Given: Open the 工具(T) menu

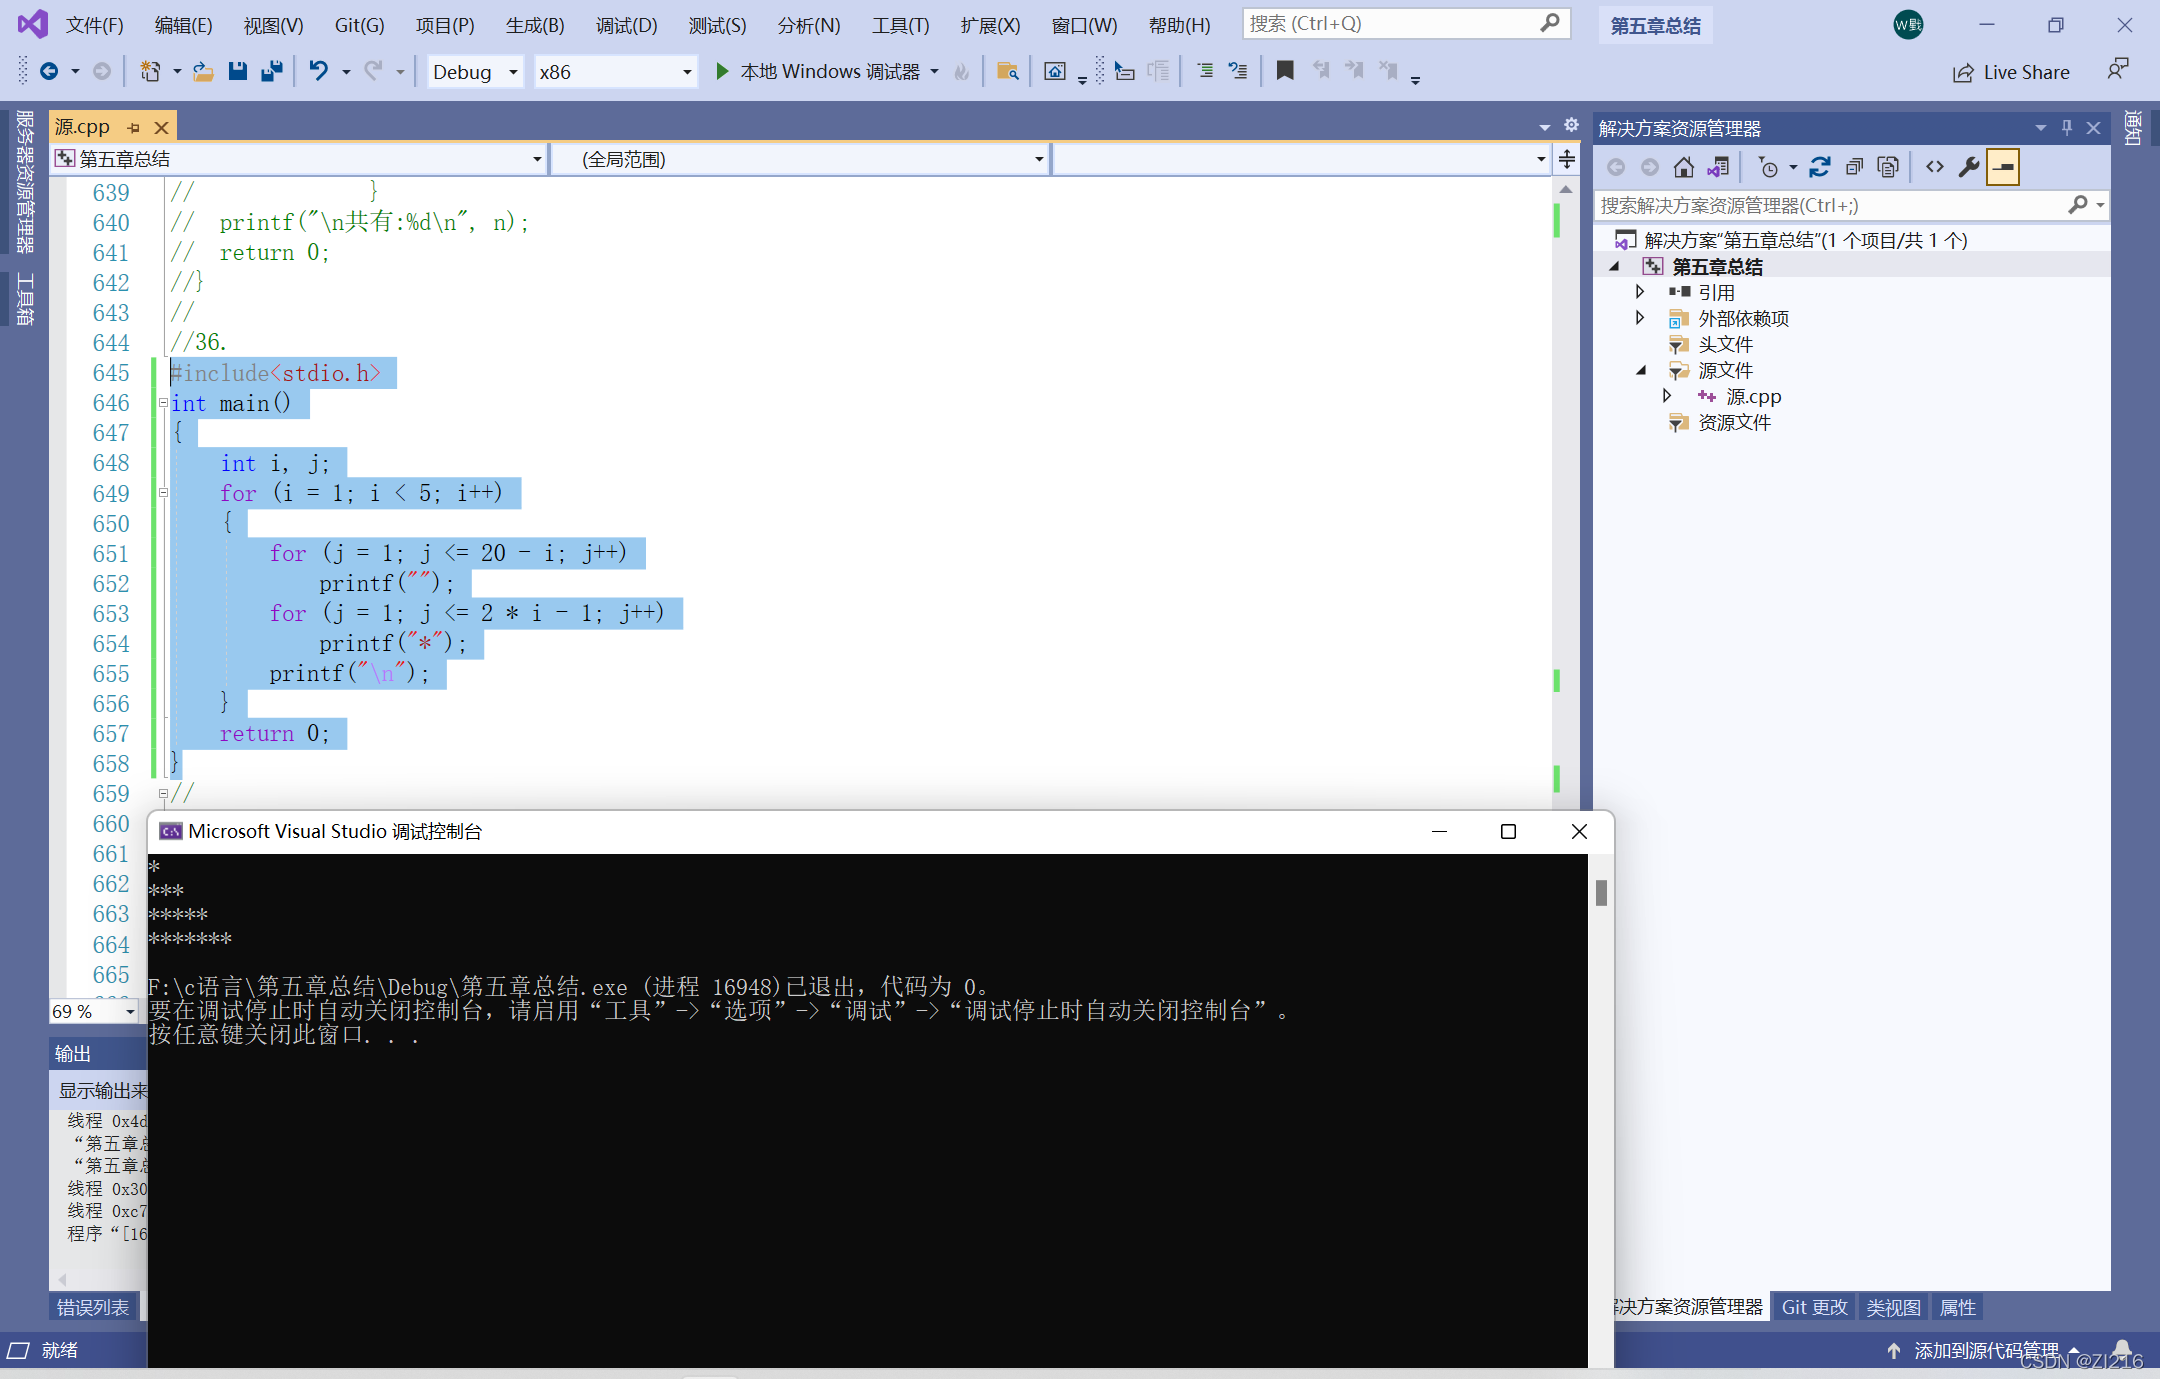Looking at the screenshot, I should (900, 25).
